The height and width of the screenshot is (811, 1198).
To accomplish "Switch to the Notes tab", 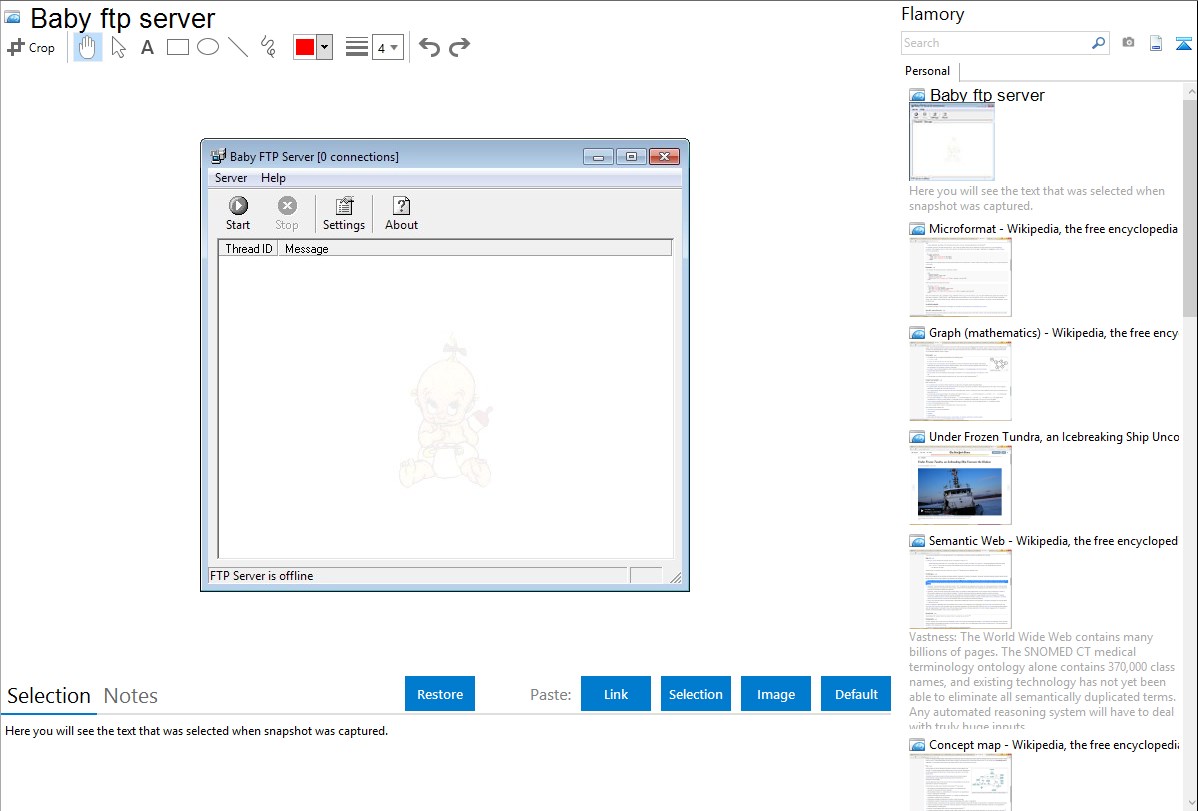I will point(131,696).
